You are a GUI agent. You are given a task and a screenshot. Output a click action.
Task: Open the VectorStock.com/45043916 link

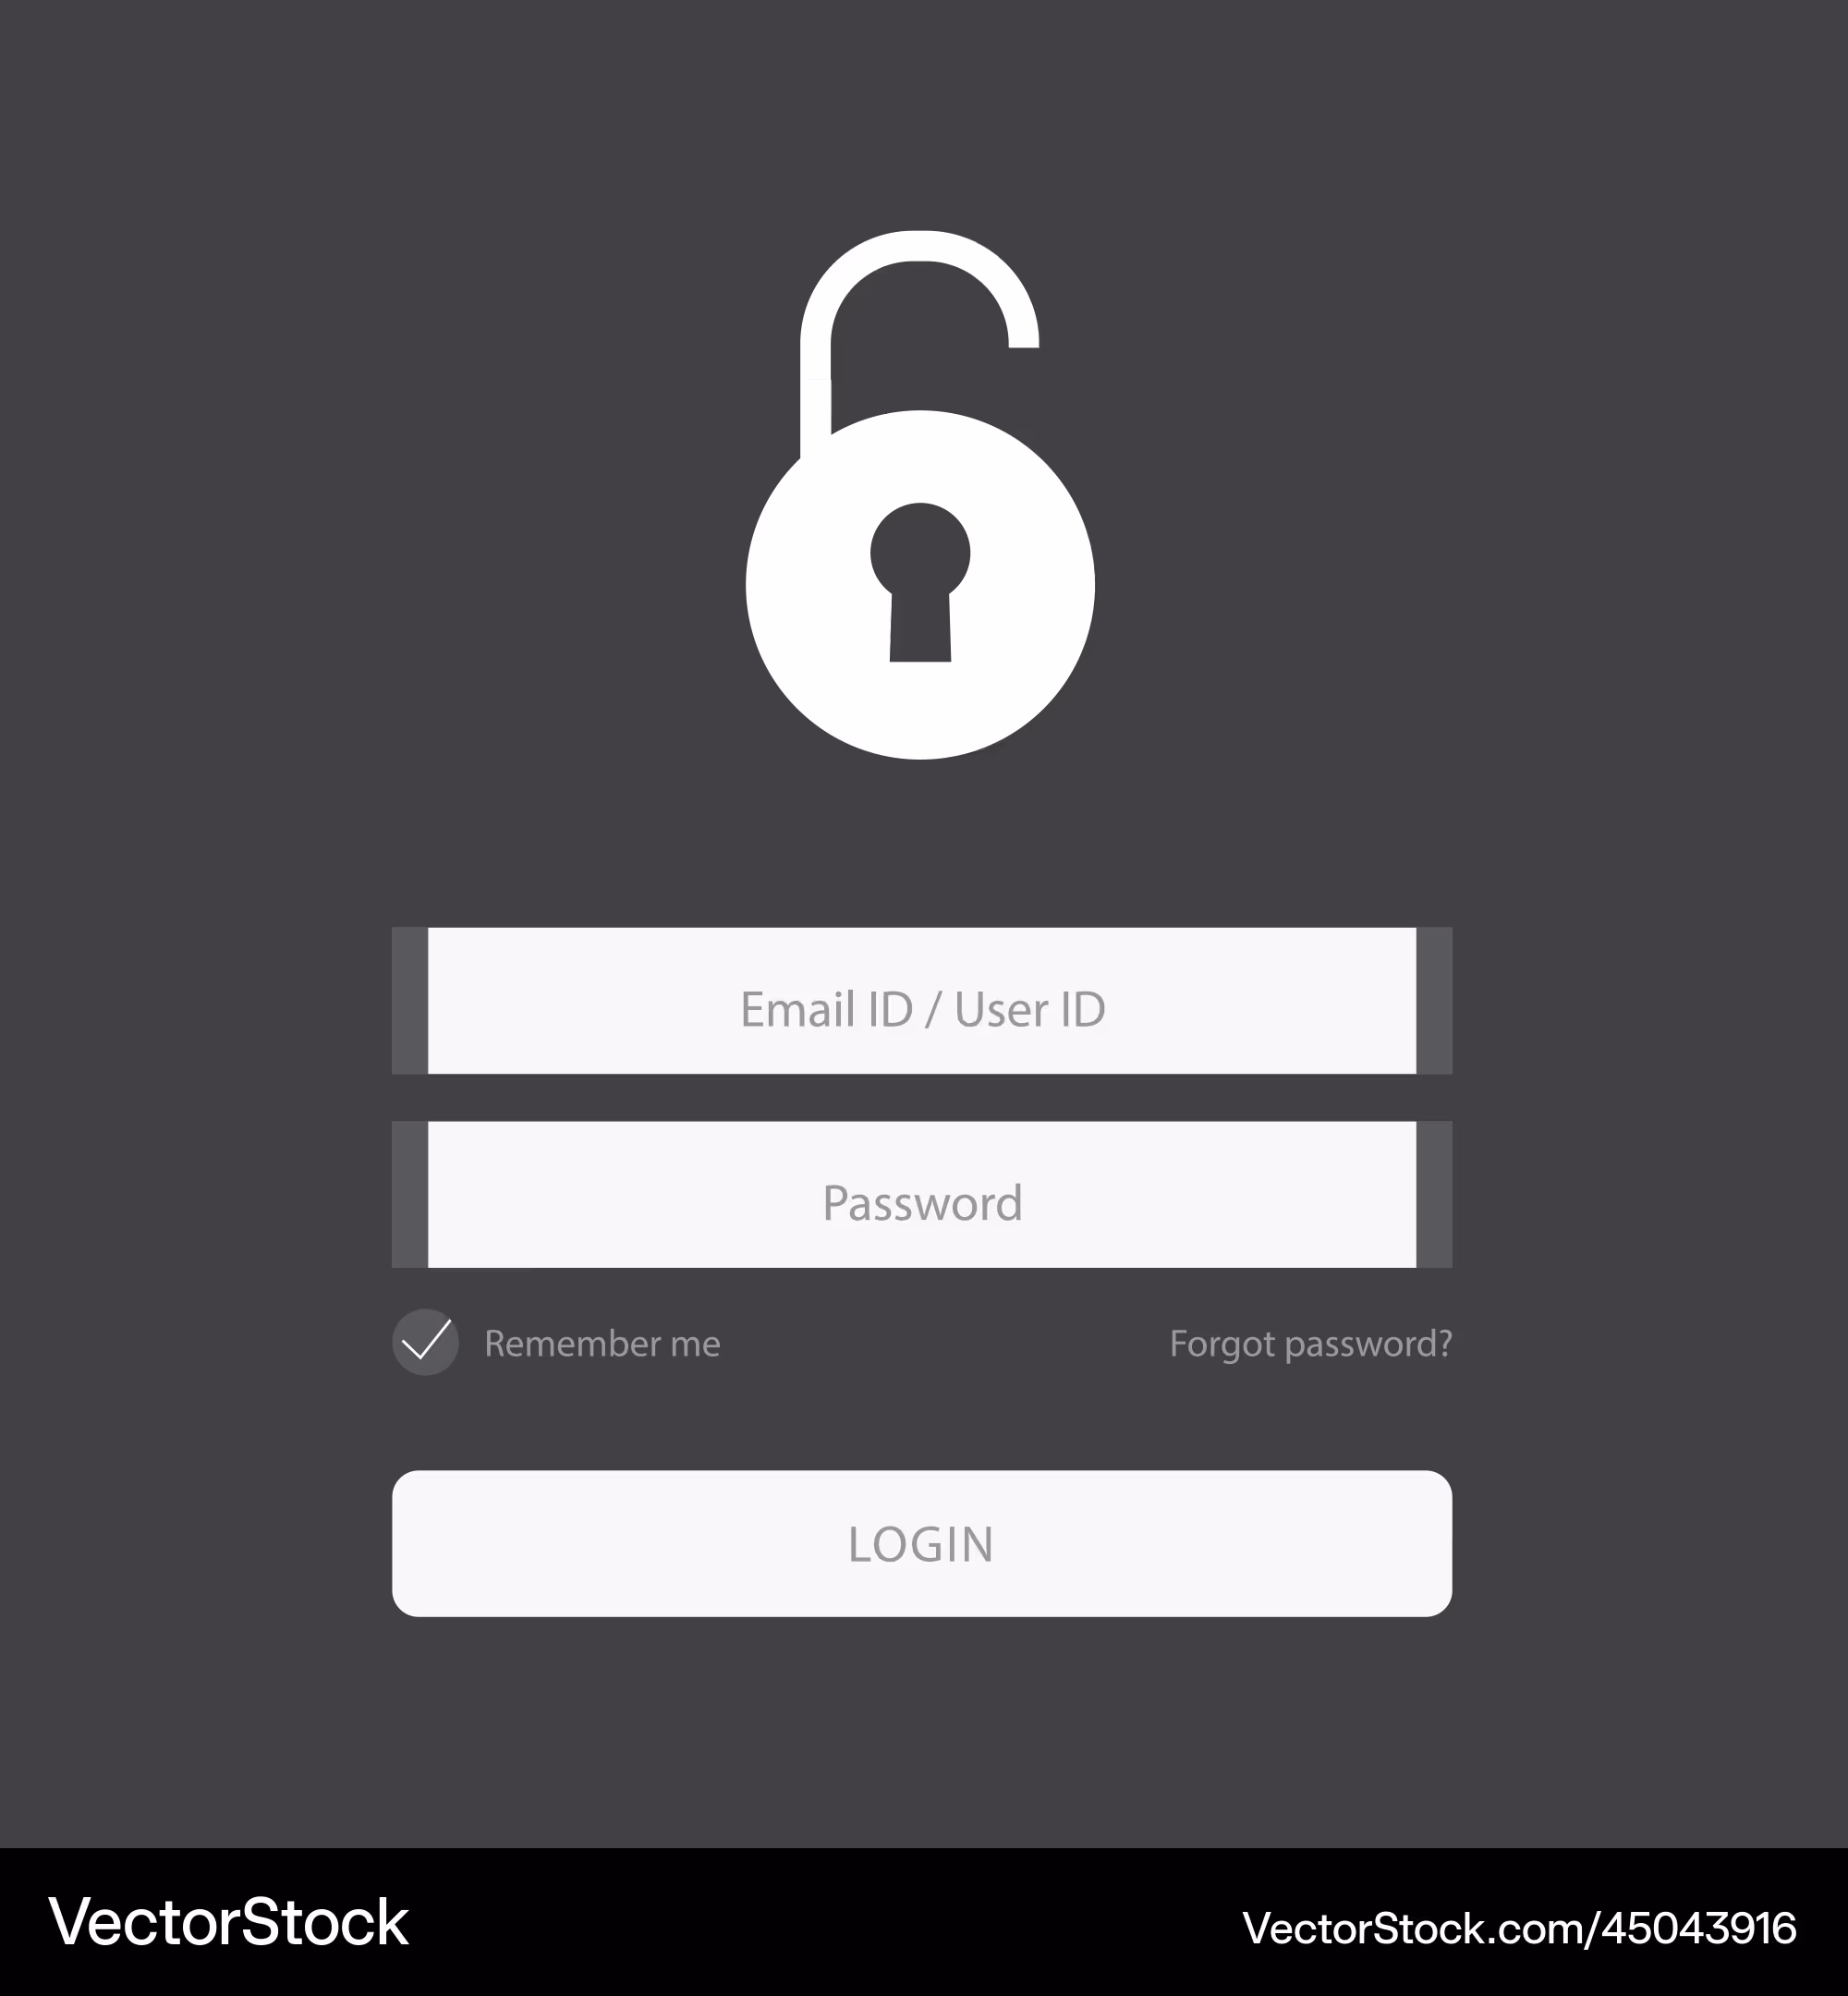(x=1519, y=1928)
